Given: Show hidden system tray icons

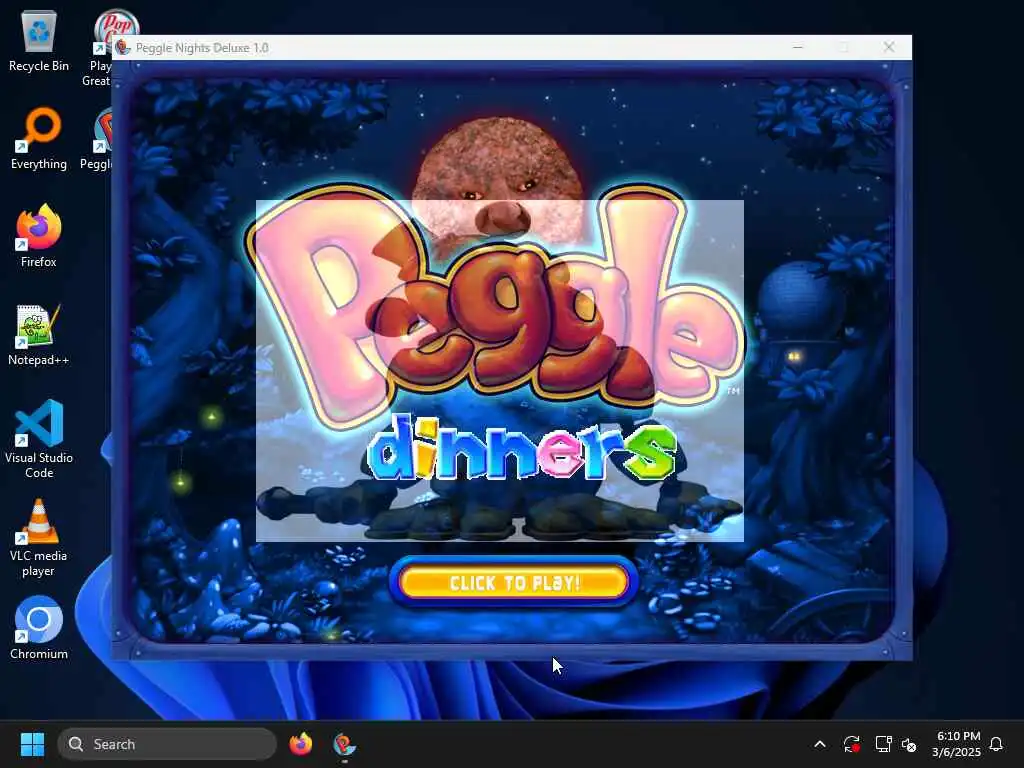Looking at the screenshot, I should pyautogui.click(x=820, y=744).
